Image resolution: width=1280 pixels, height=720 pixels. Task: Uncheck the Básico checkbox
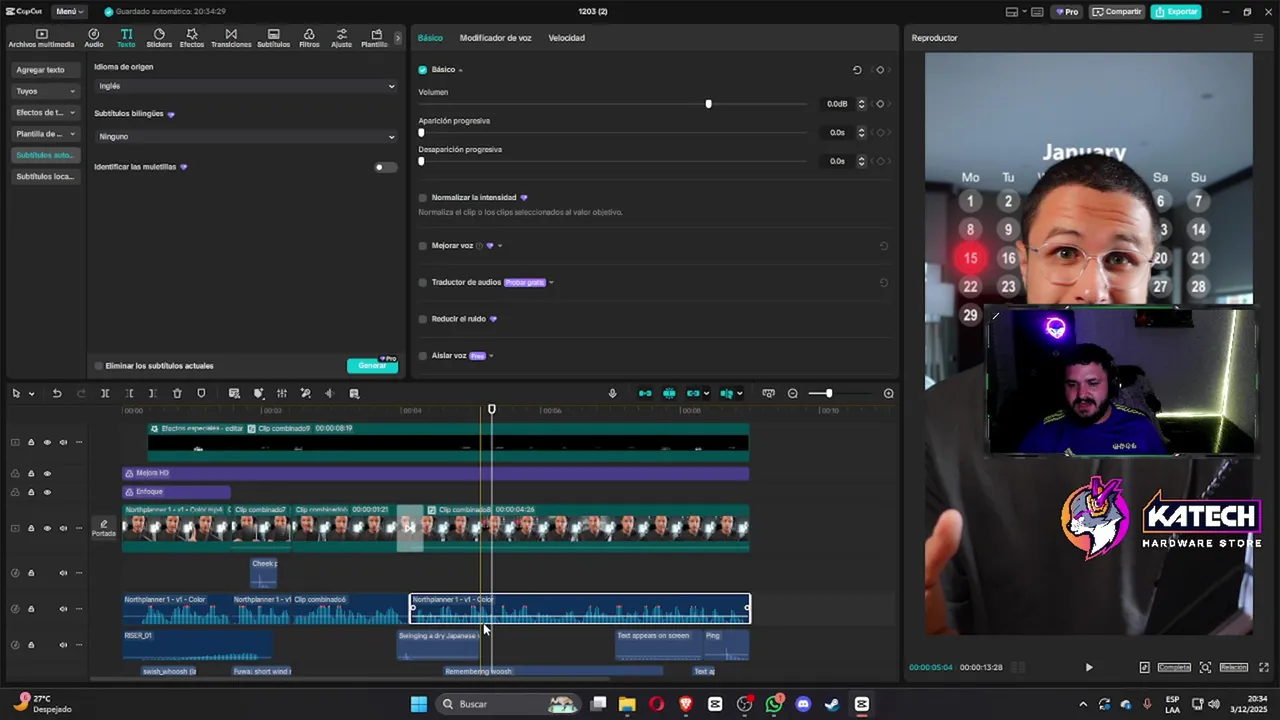pos(422,70)
